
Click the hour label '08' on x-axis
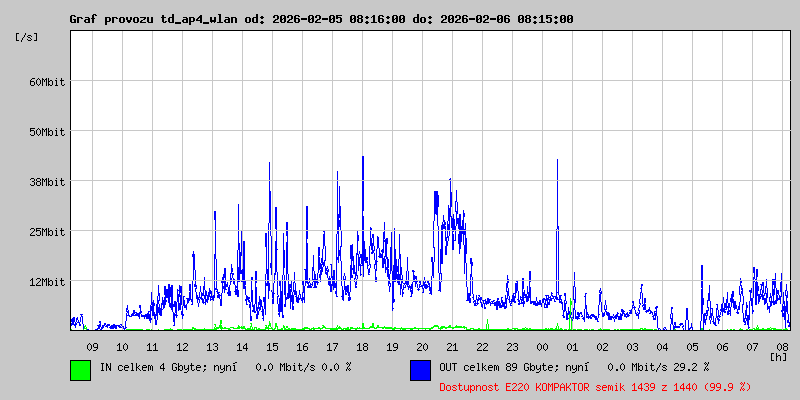coord(783,347)
